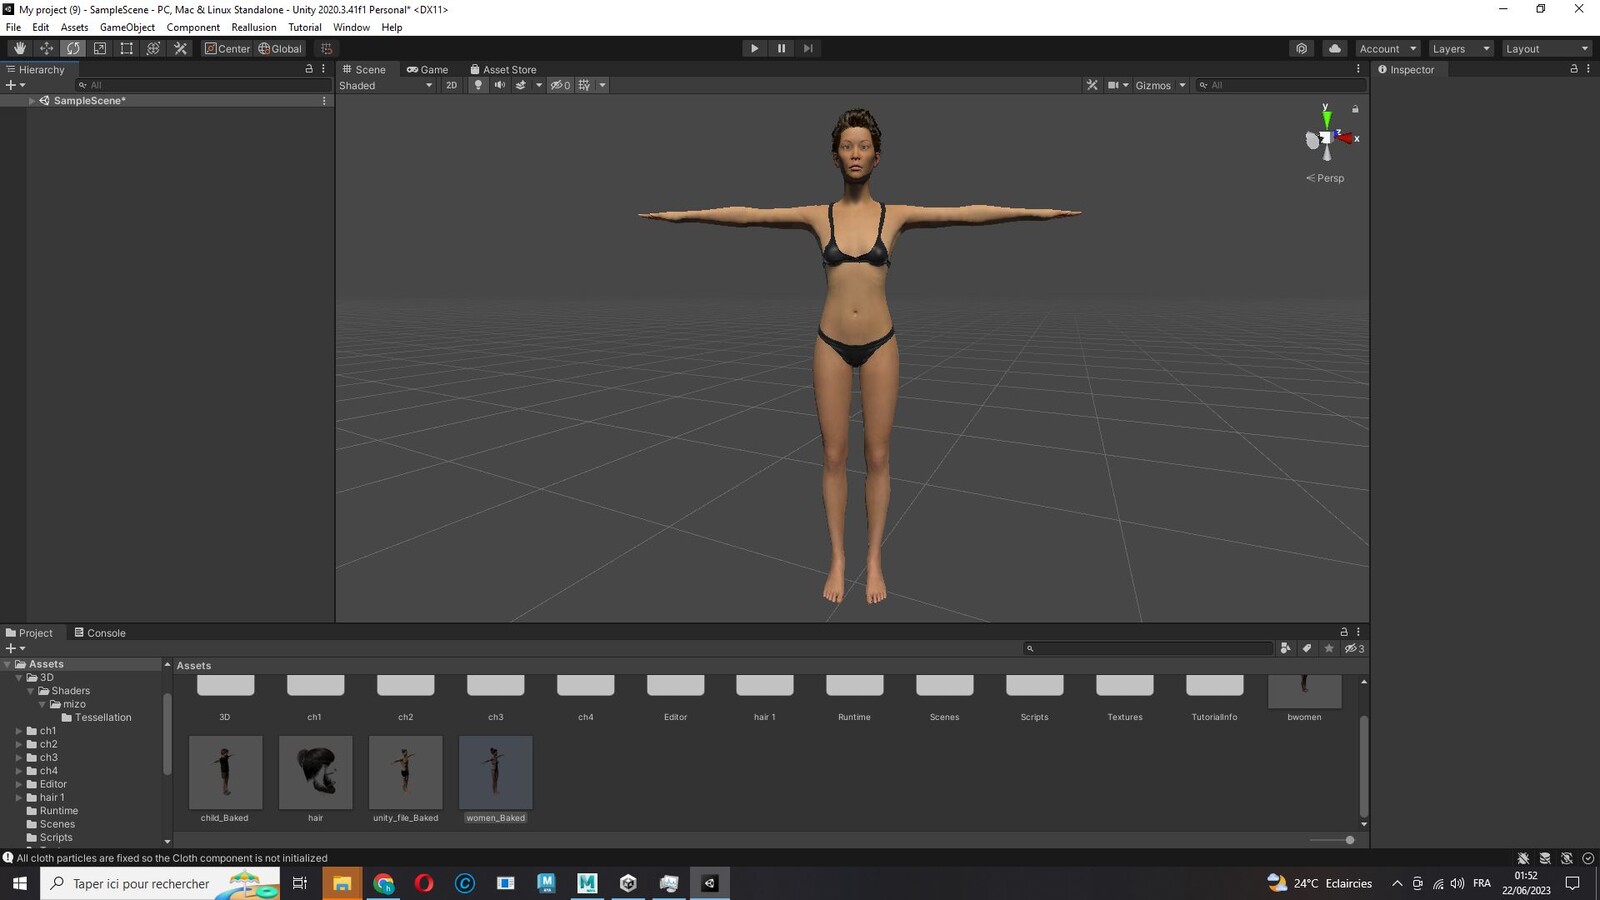Screen dimensions: 1600x900
Task: Toggle Global rotation mode button
Action: pos(280,48)
